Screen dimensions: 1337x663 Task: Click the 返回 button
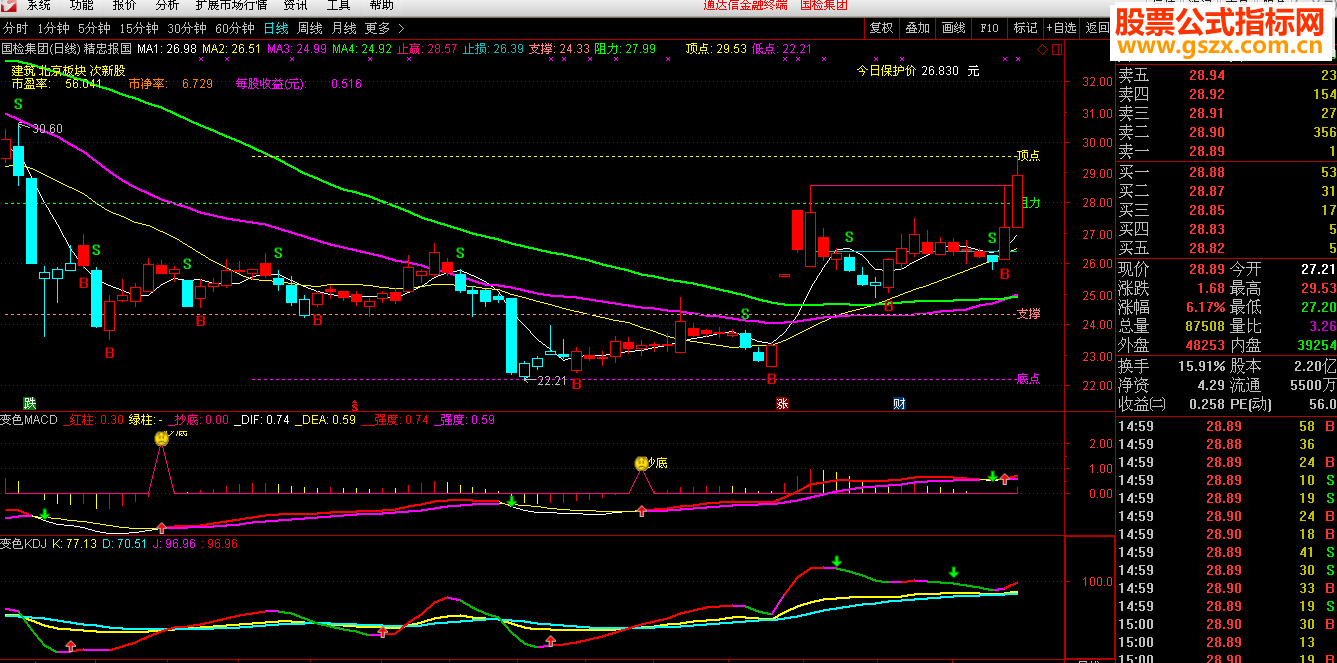point(1097,28)
